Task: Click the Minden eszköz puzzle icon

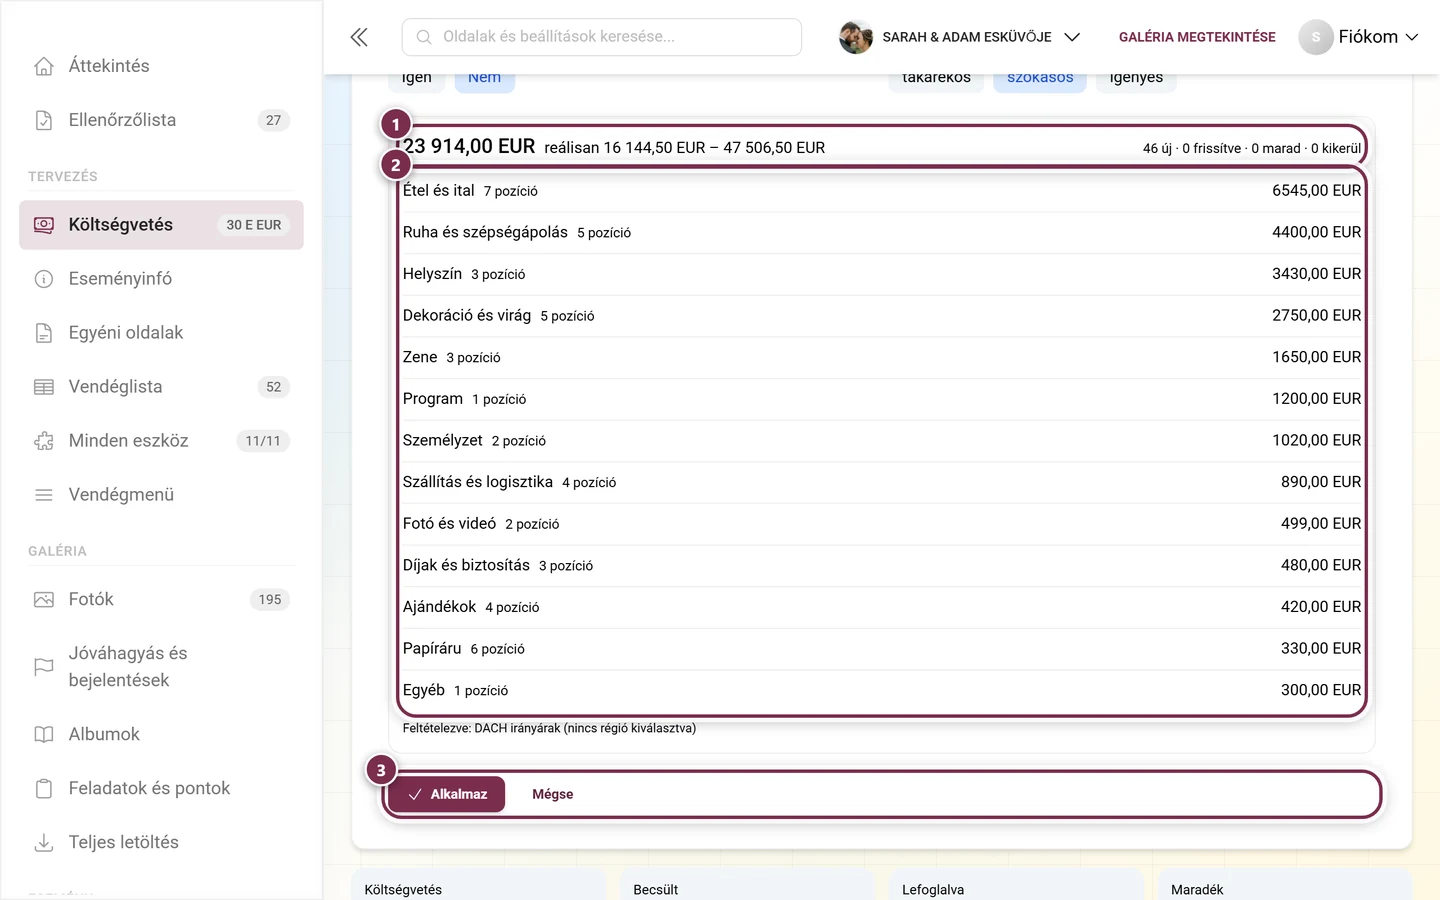Action: coord(44,441)
